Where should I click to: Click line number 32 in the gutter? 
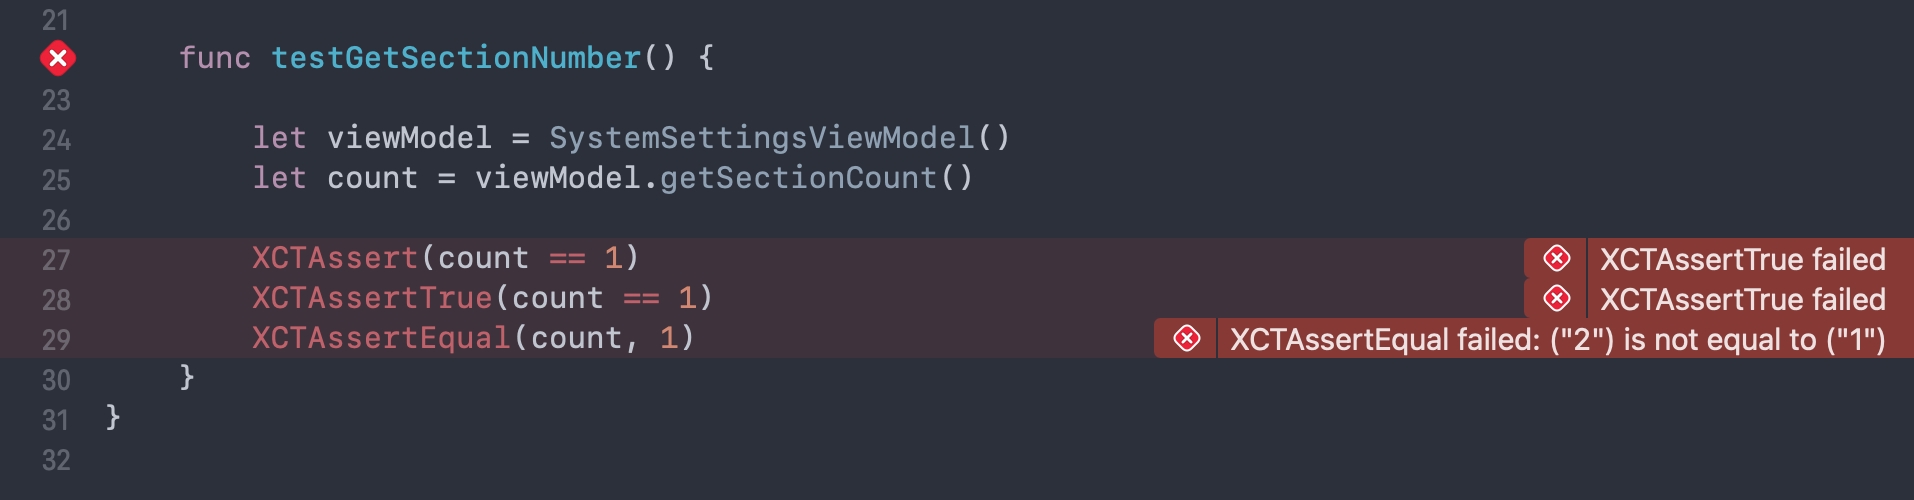(56, 460)
